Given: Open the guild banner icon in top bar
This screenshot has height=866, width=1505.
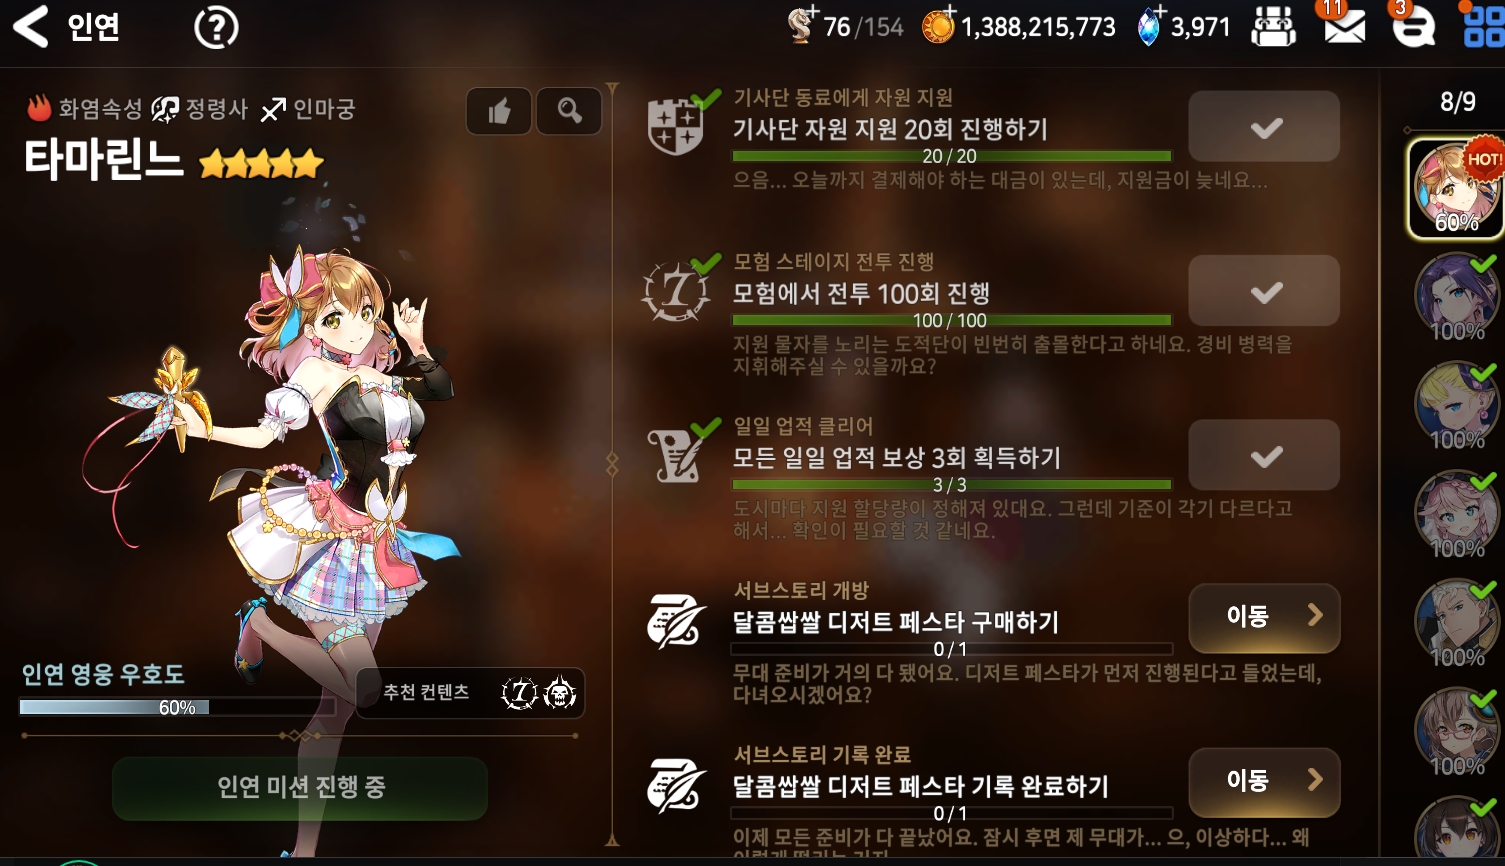Looking at the screenshot, I should pyautogui.click(x=1273, y=27).
